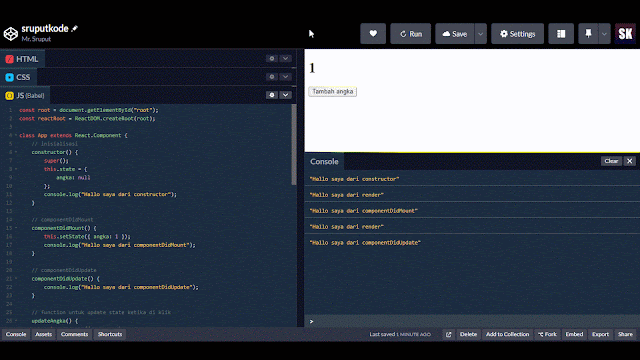The image size is (640, 360).
Task: Click the Tambah angka button in preview
Action: point(332,91)
